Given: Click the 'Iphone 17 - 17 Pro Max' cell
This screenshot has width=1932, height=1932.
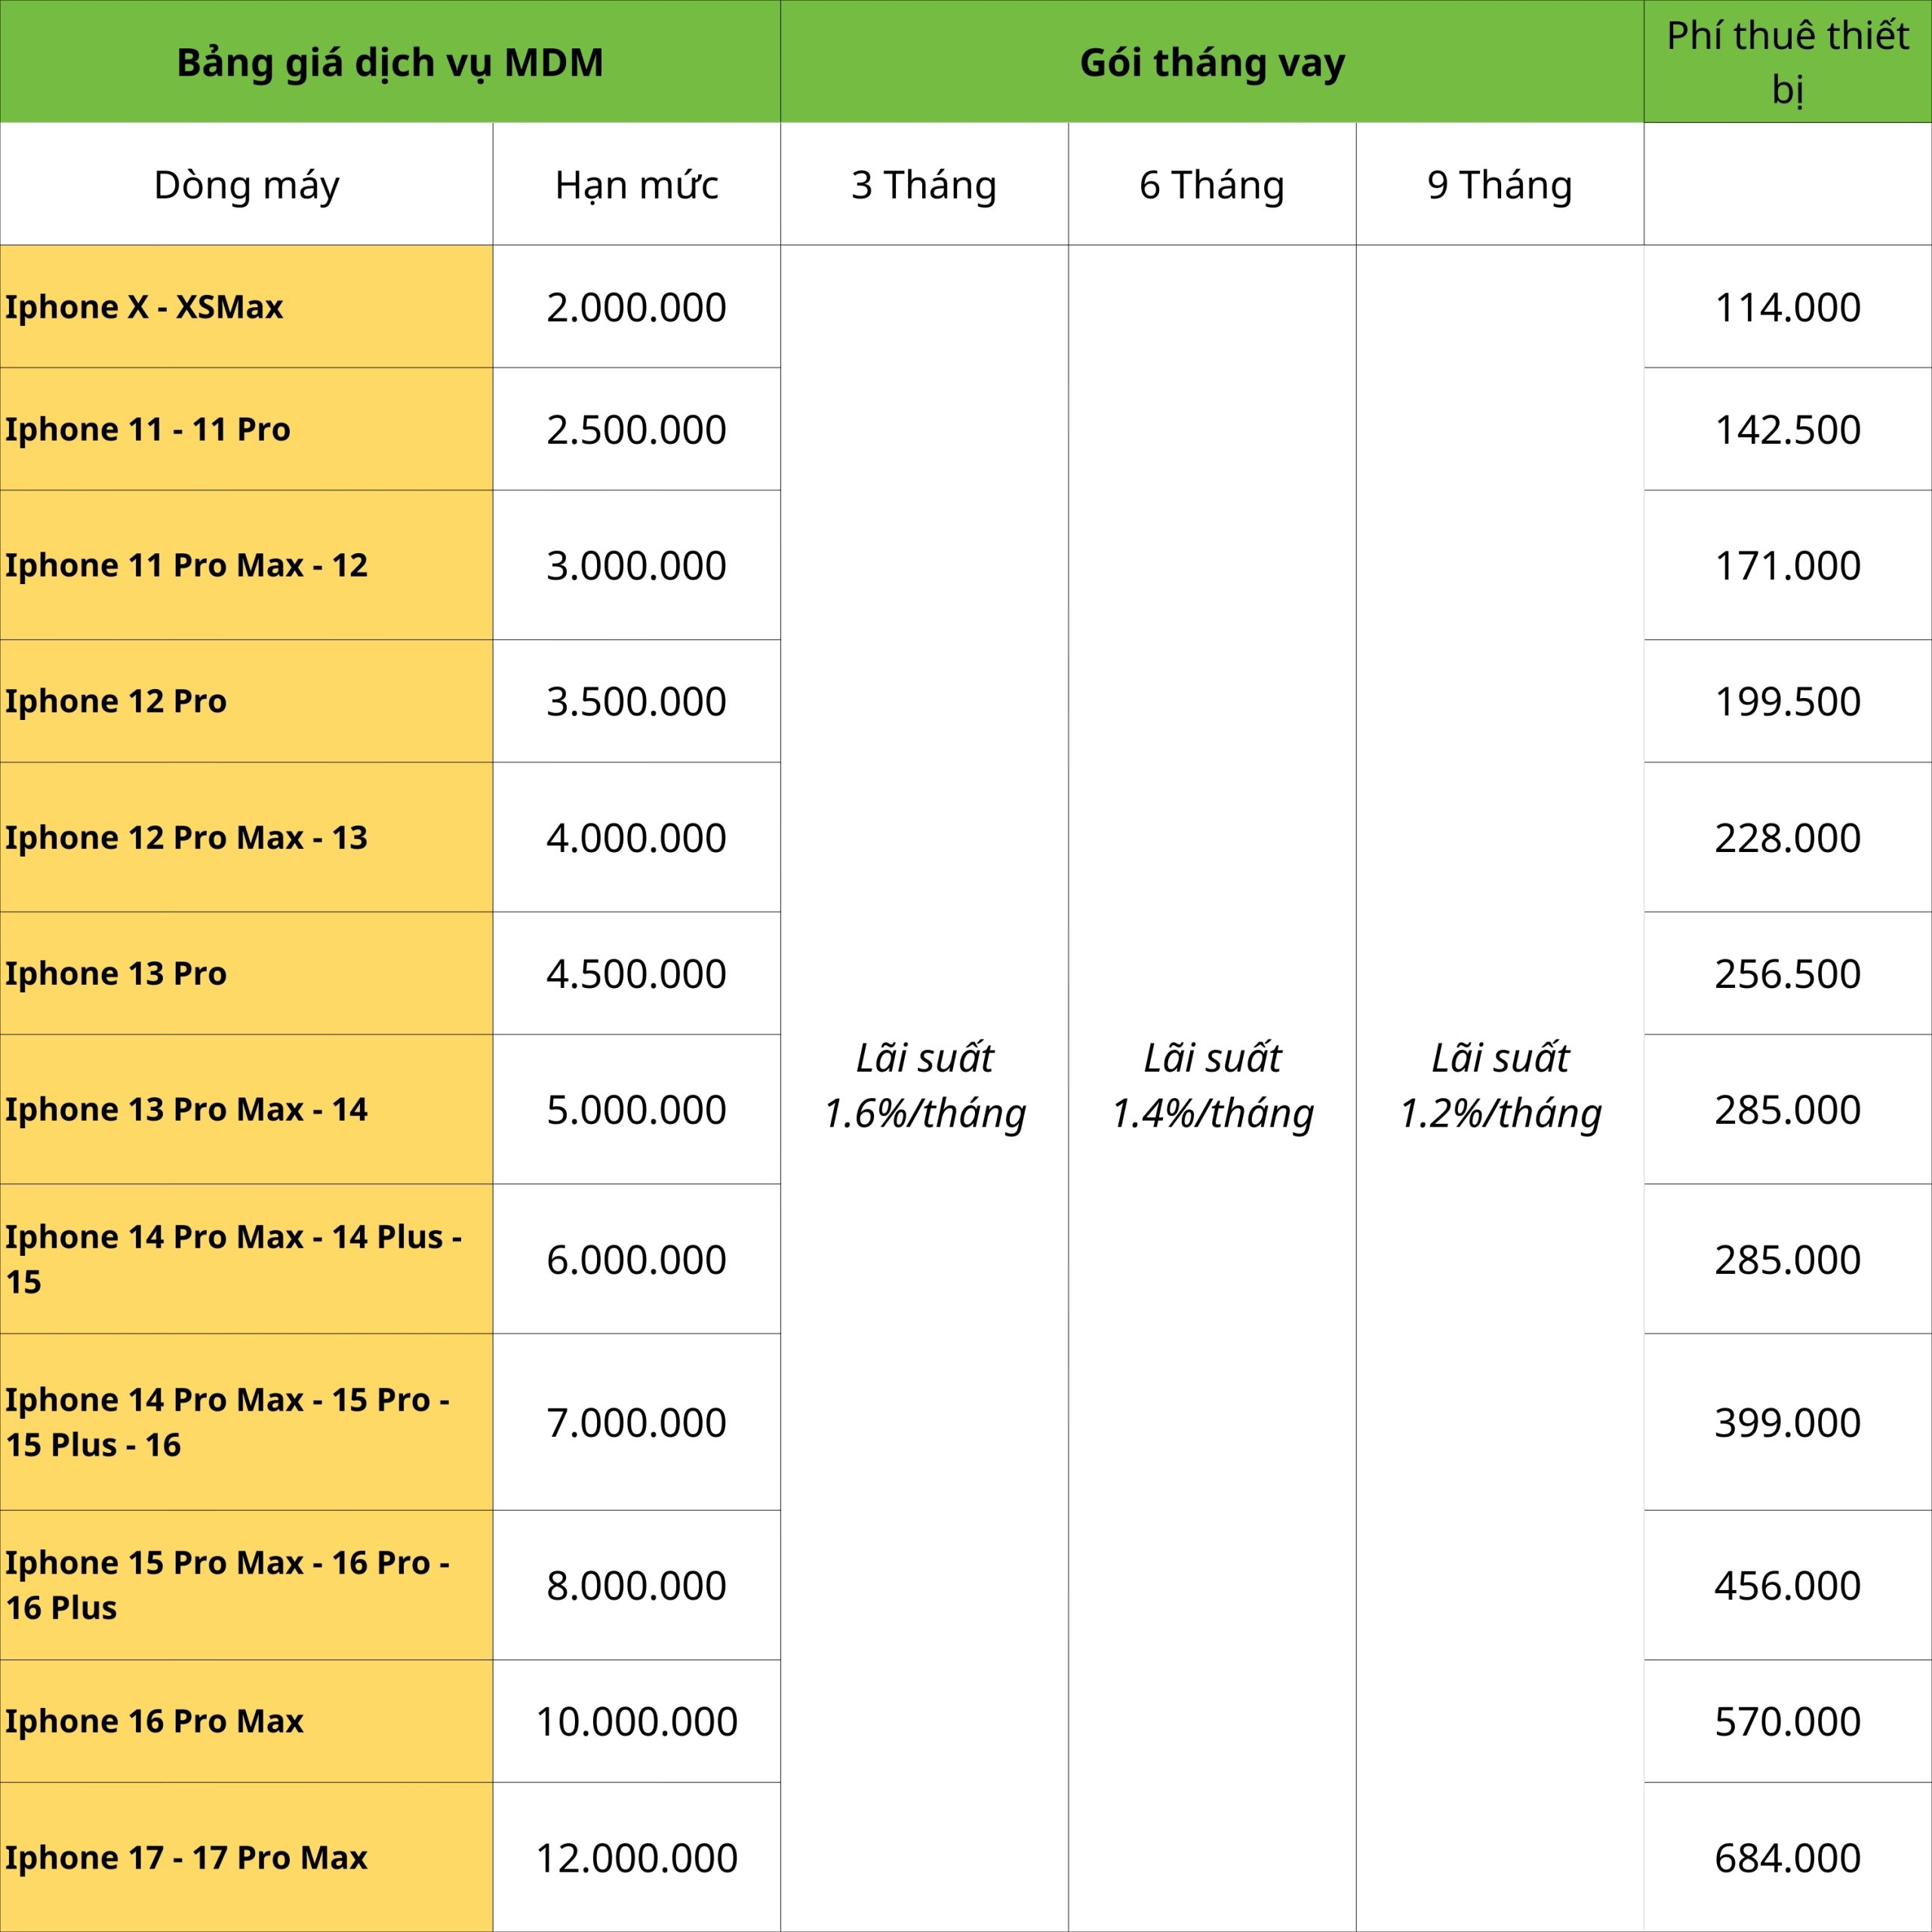Looking at the screenshot, I should click(186, 1857).
